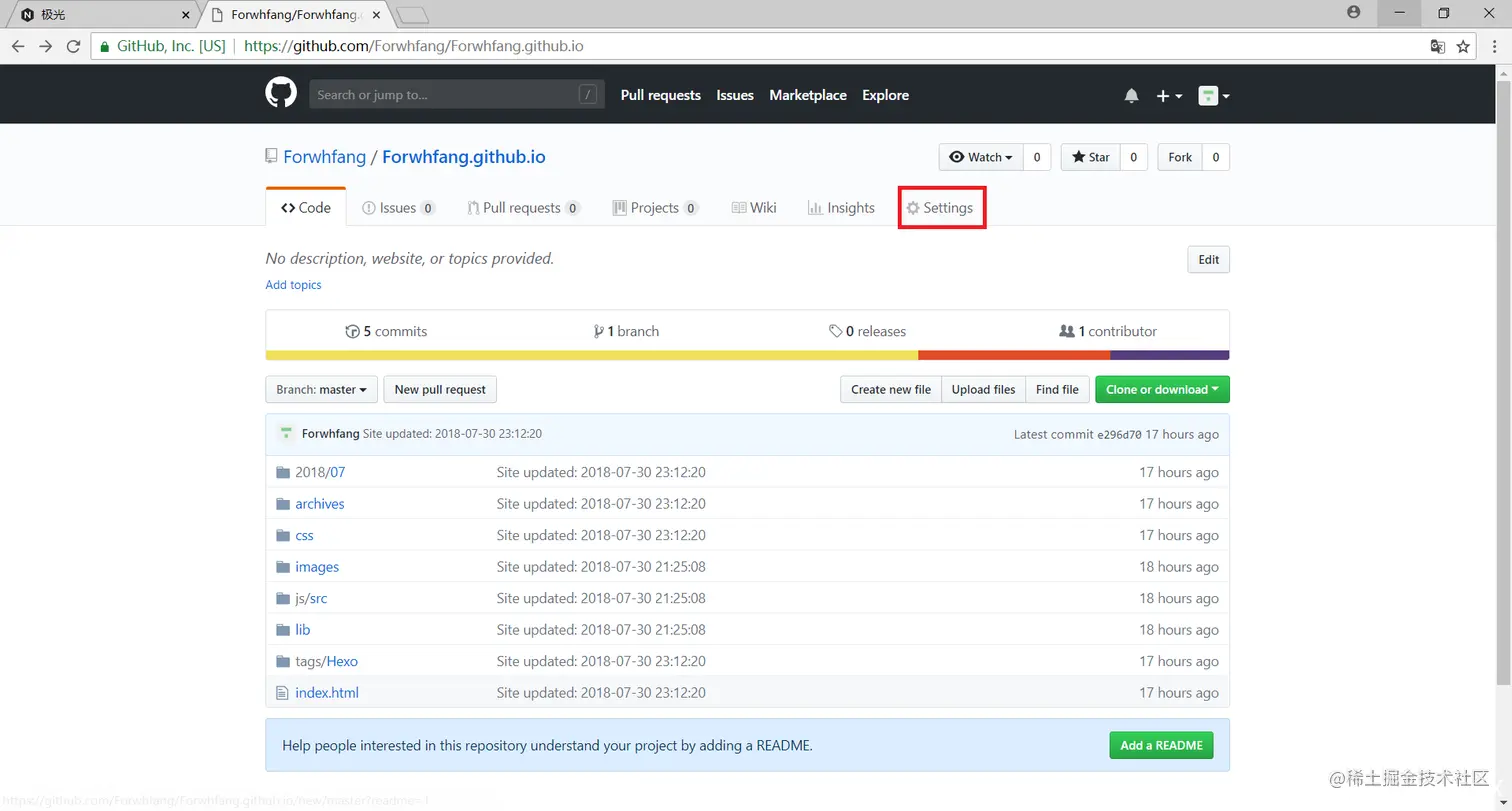This screenshot has height=811, width=1512.
Task: Click the Add a README button
Action: coord(1161,745)
